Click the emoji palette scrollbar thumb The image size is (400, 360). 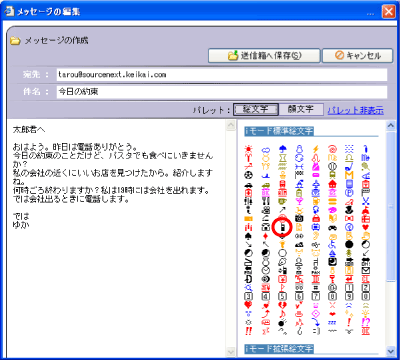click(391, 207)
